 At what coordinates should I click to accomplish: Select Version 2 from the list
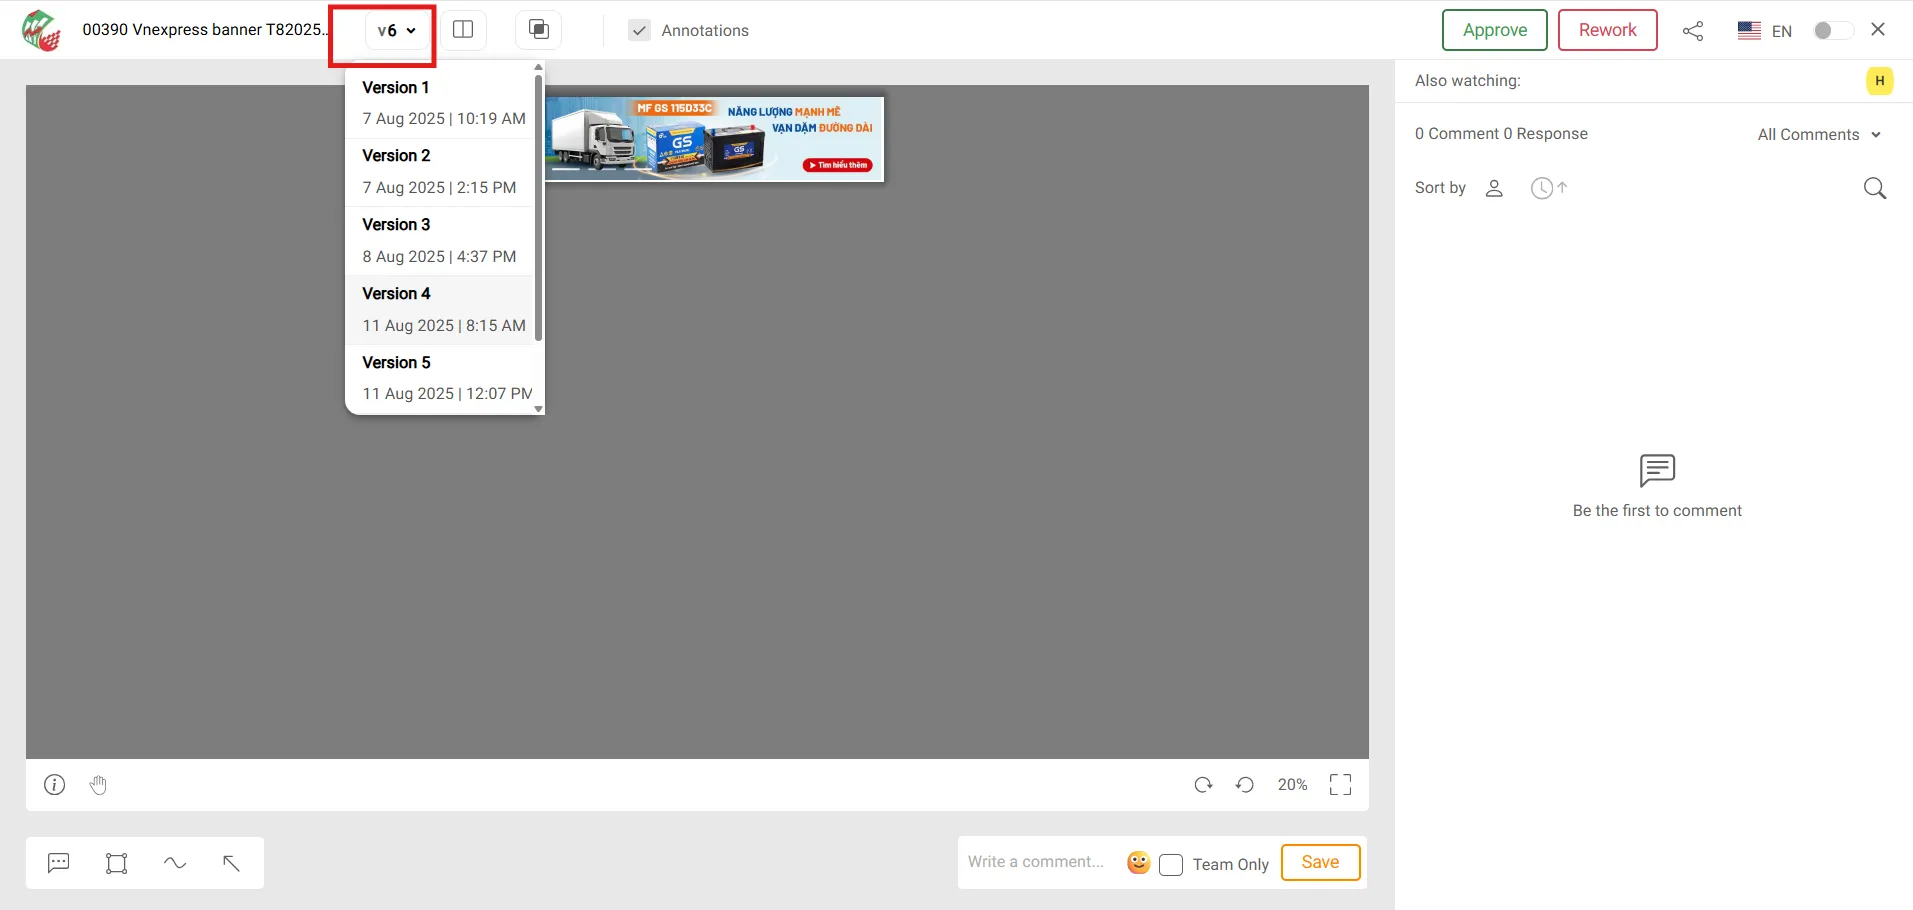(438, 172)
